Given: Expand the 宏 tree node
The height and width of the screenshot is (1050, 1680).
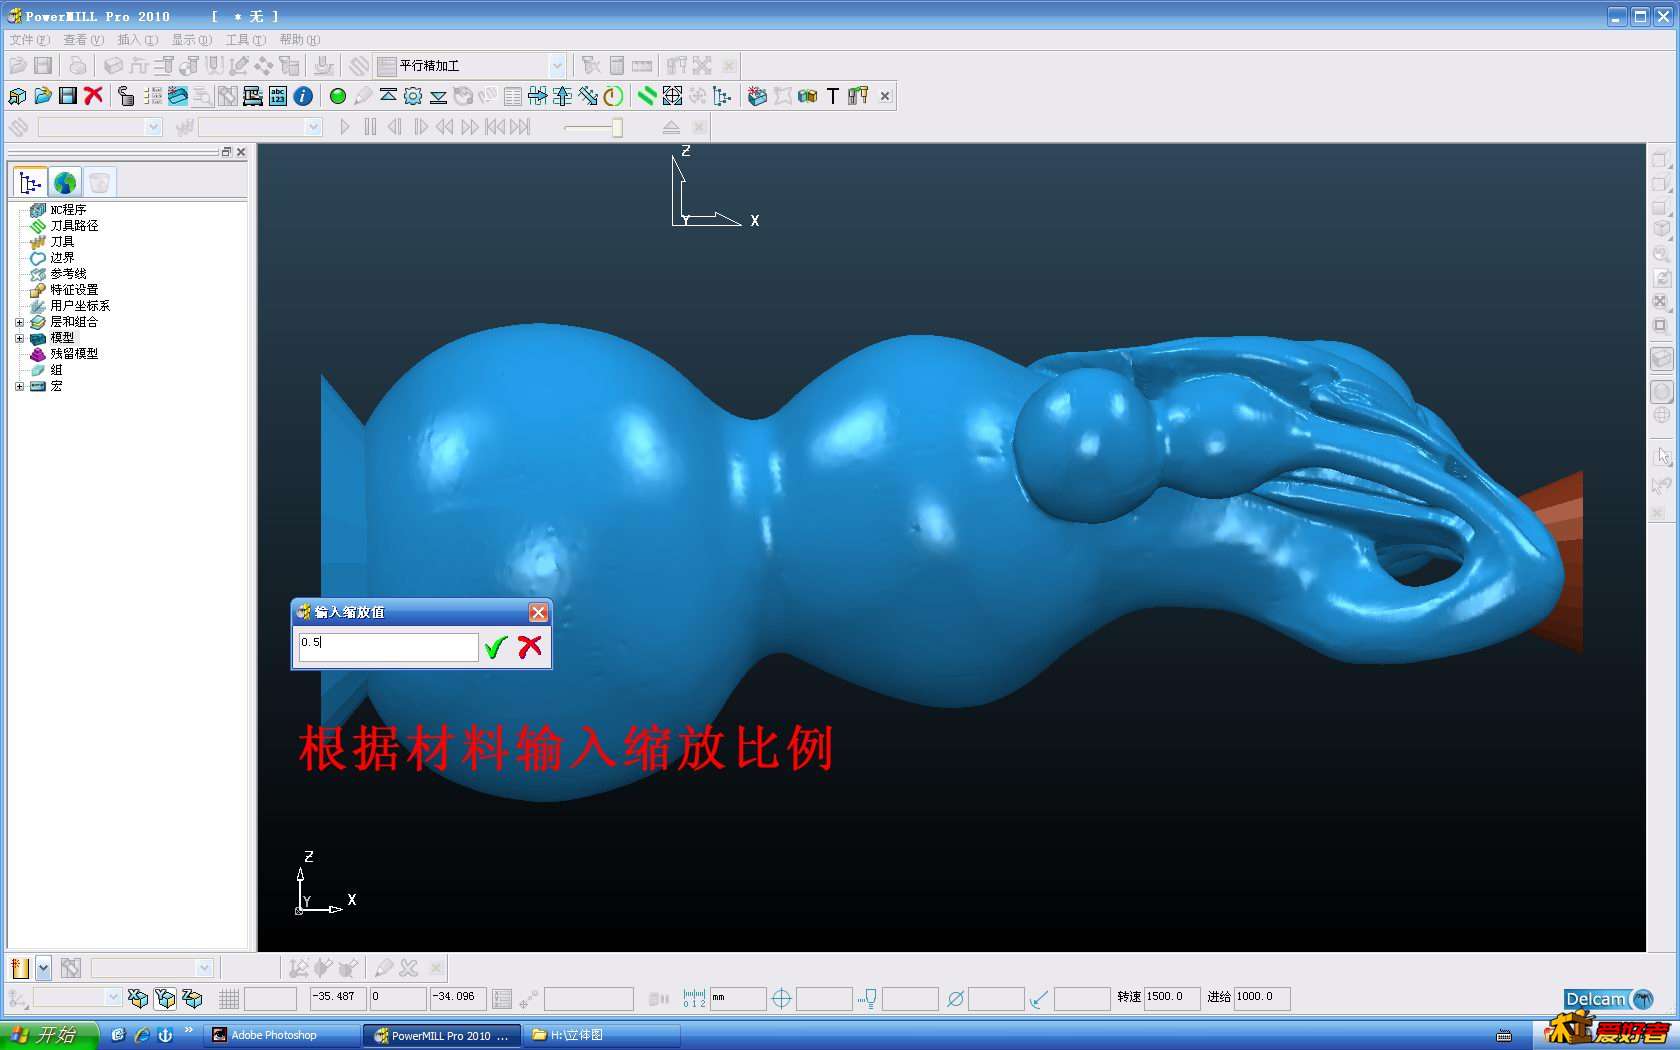Looking at the screenshot, I should pos(19,386).
